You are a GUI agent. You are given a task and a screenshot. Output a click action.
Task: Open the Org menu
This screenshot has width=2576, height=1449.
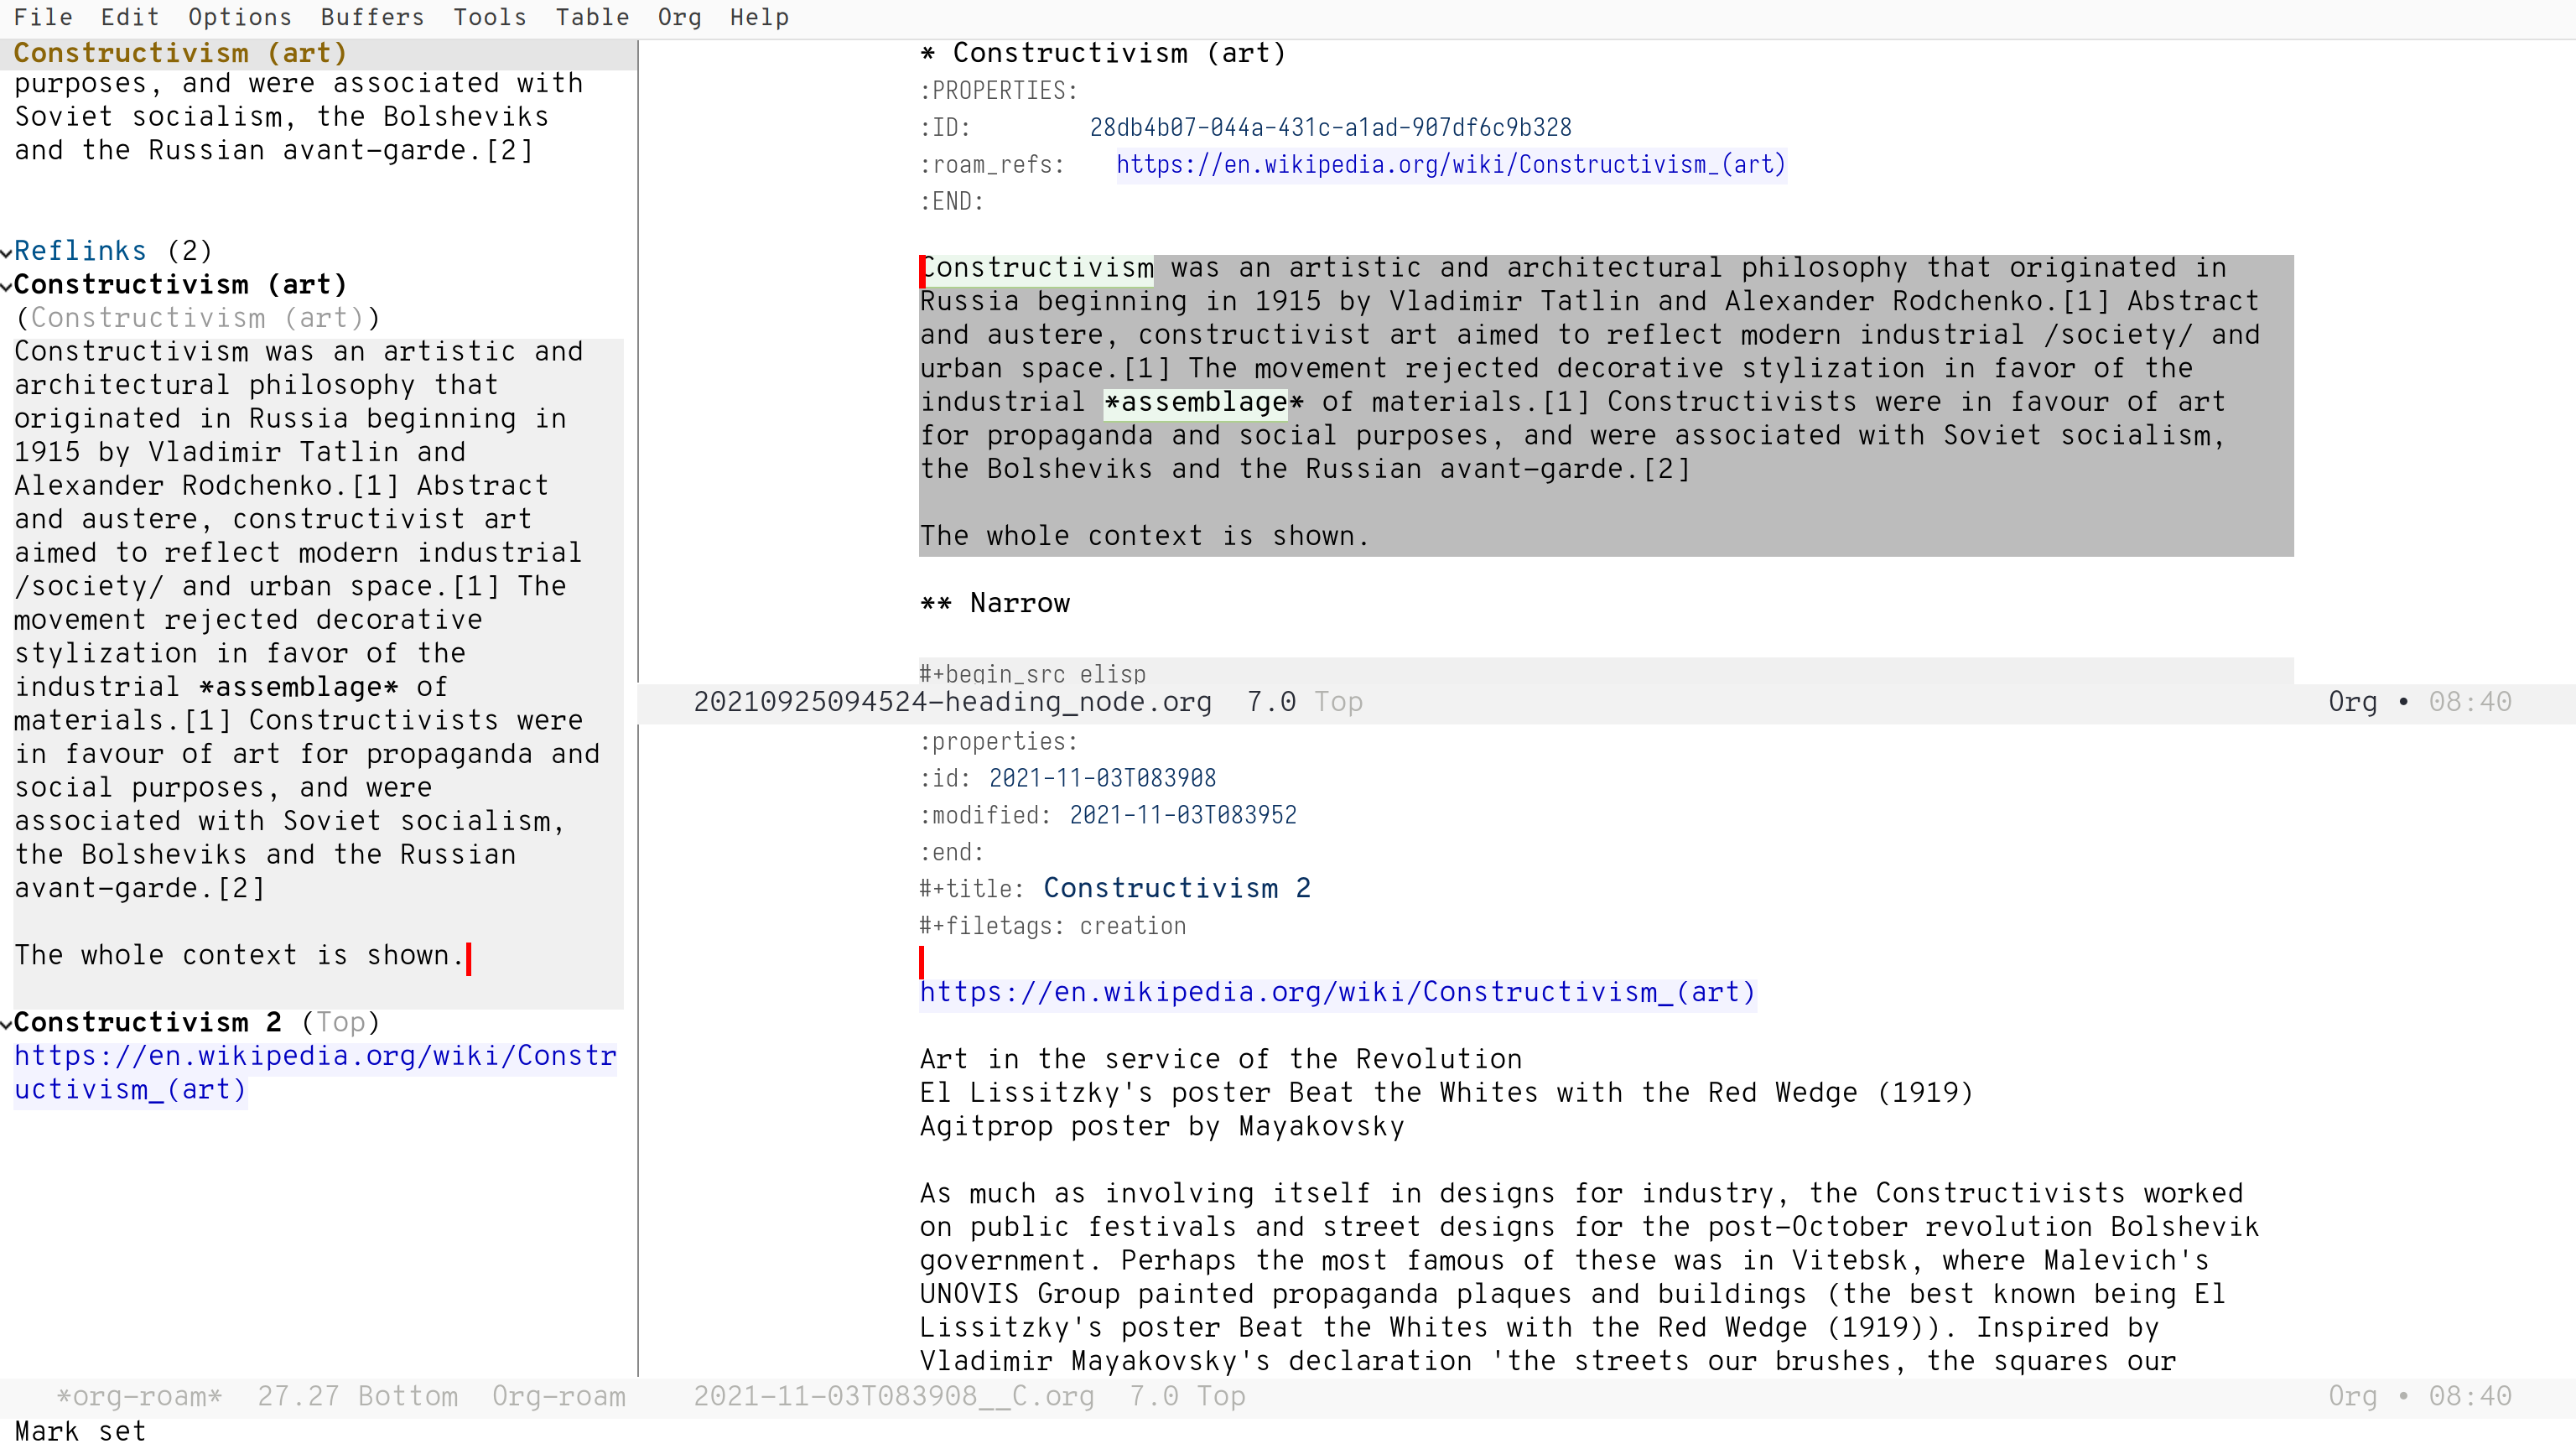(x=680, y=17)
